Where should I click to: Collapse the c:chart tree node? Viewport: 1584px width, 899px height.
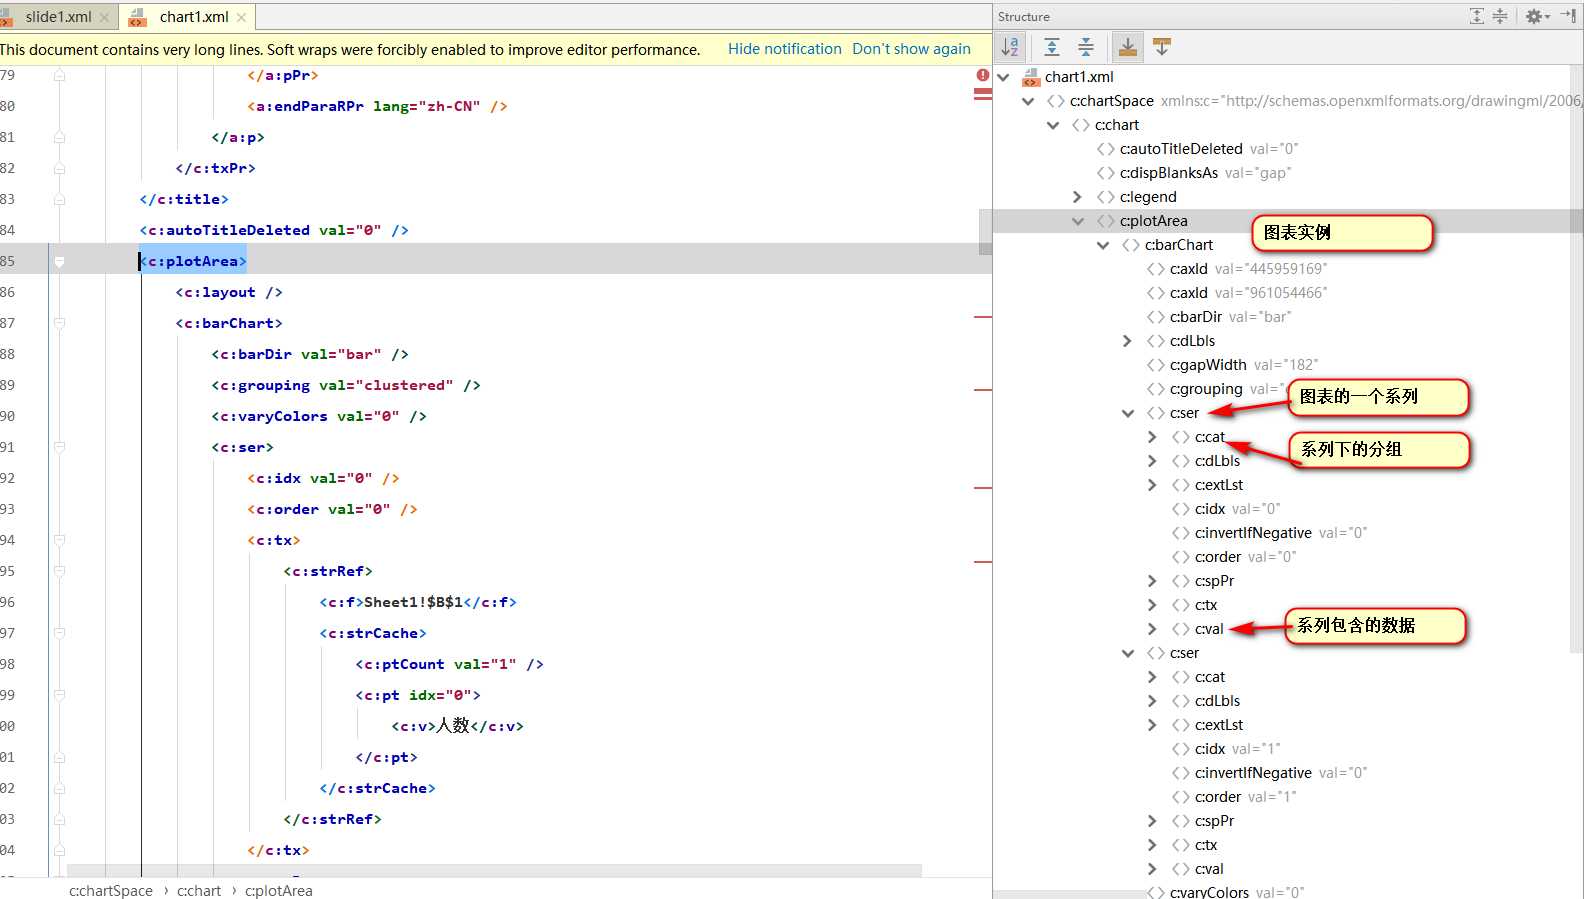click(1053, 125)
